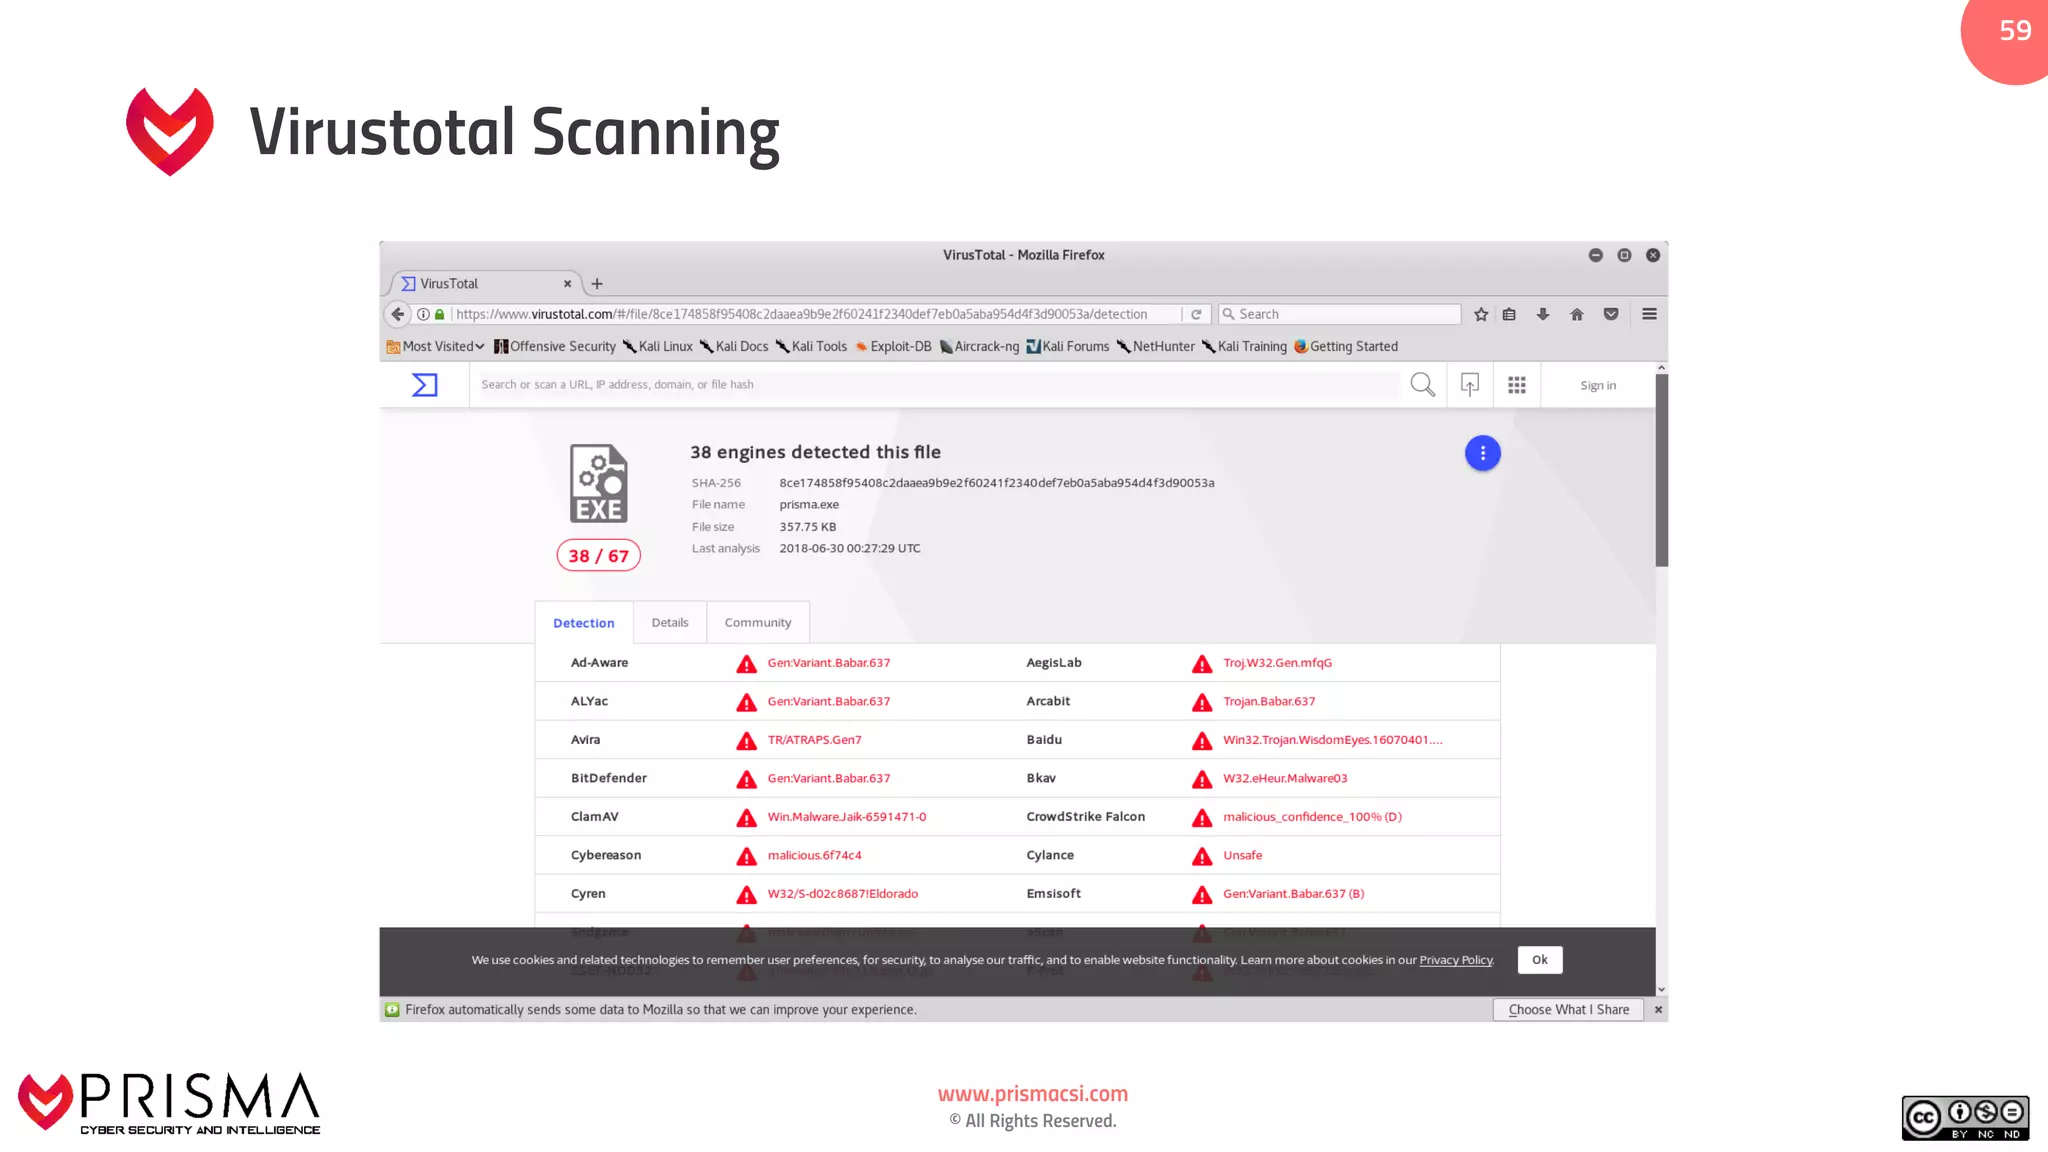Open the NetHunter bookmark

click(x=1156, y=347)
